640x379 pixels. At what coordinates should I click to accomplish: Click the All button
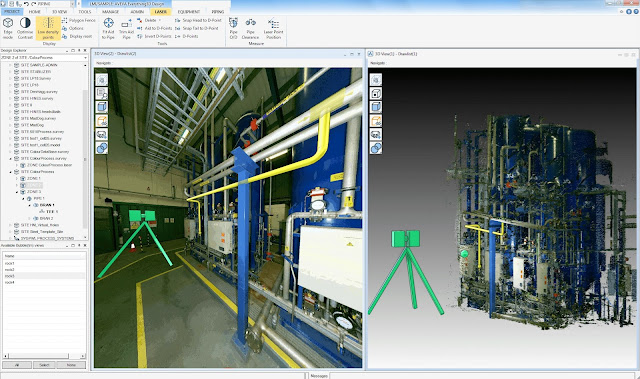pos(17,365)
